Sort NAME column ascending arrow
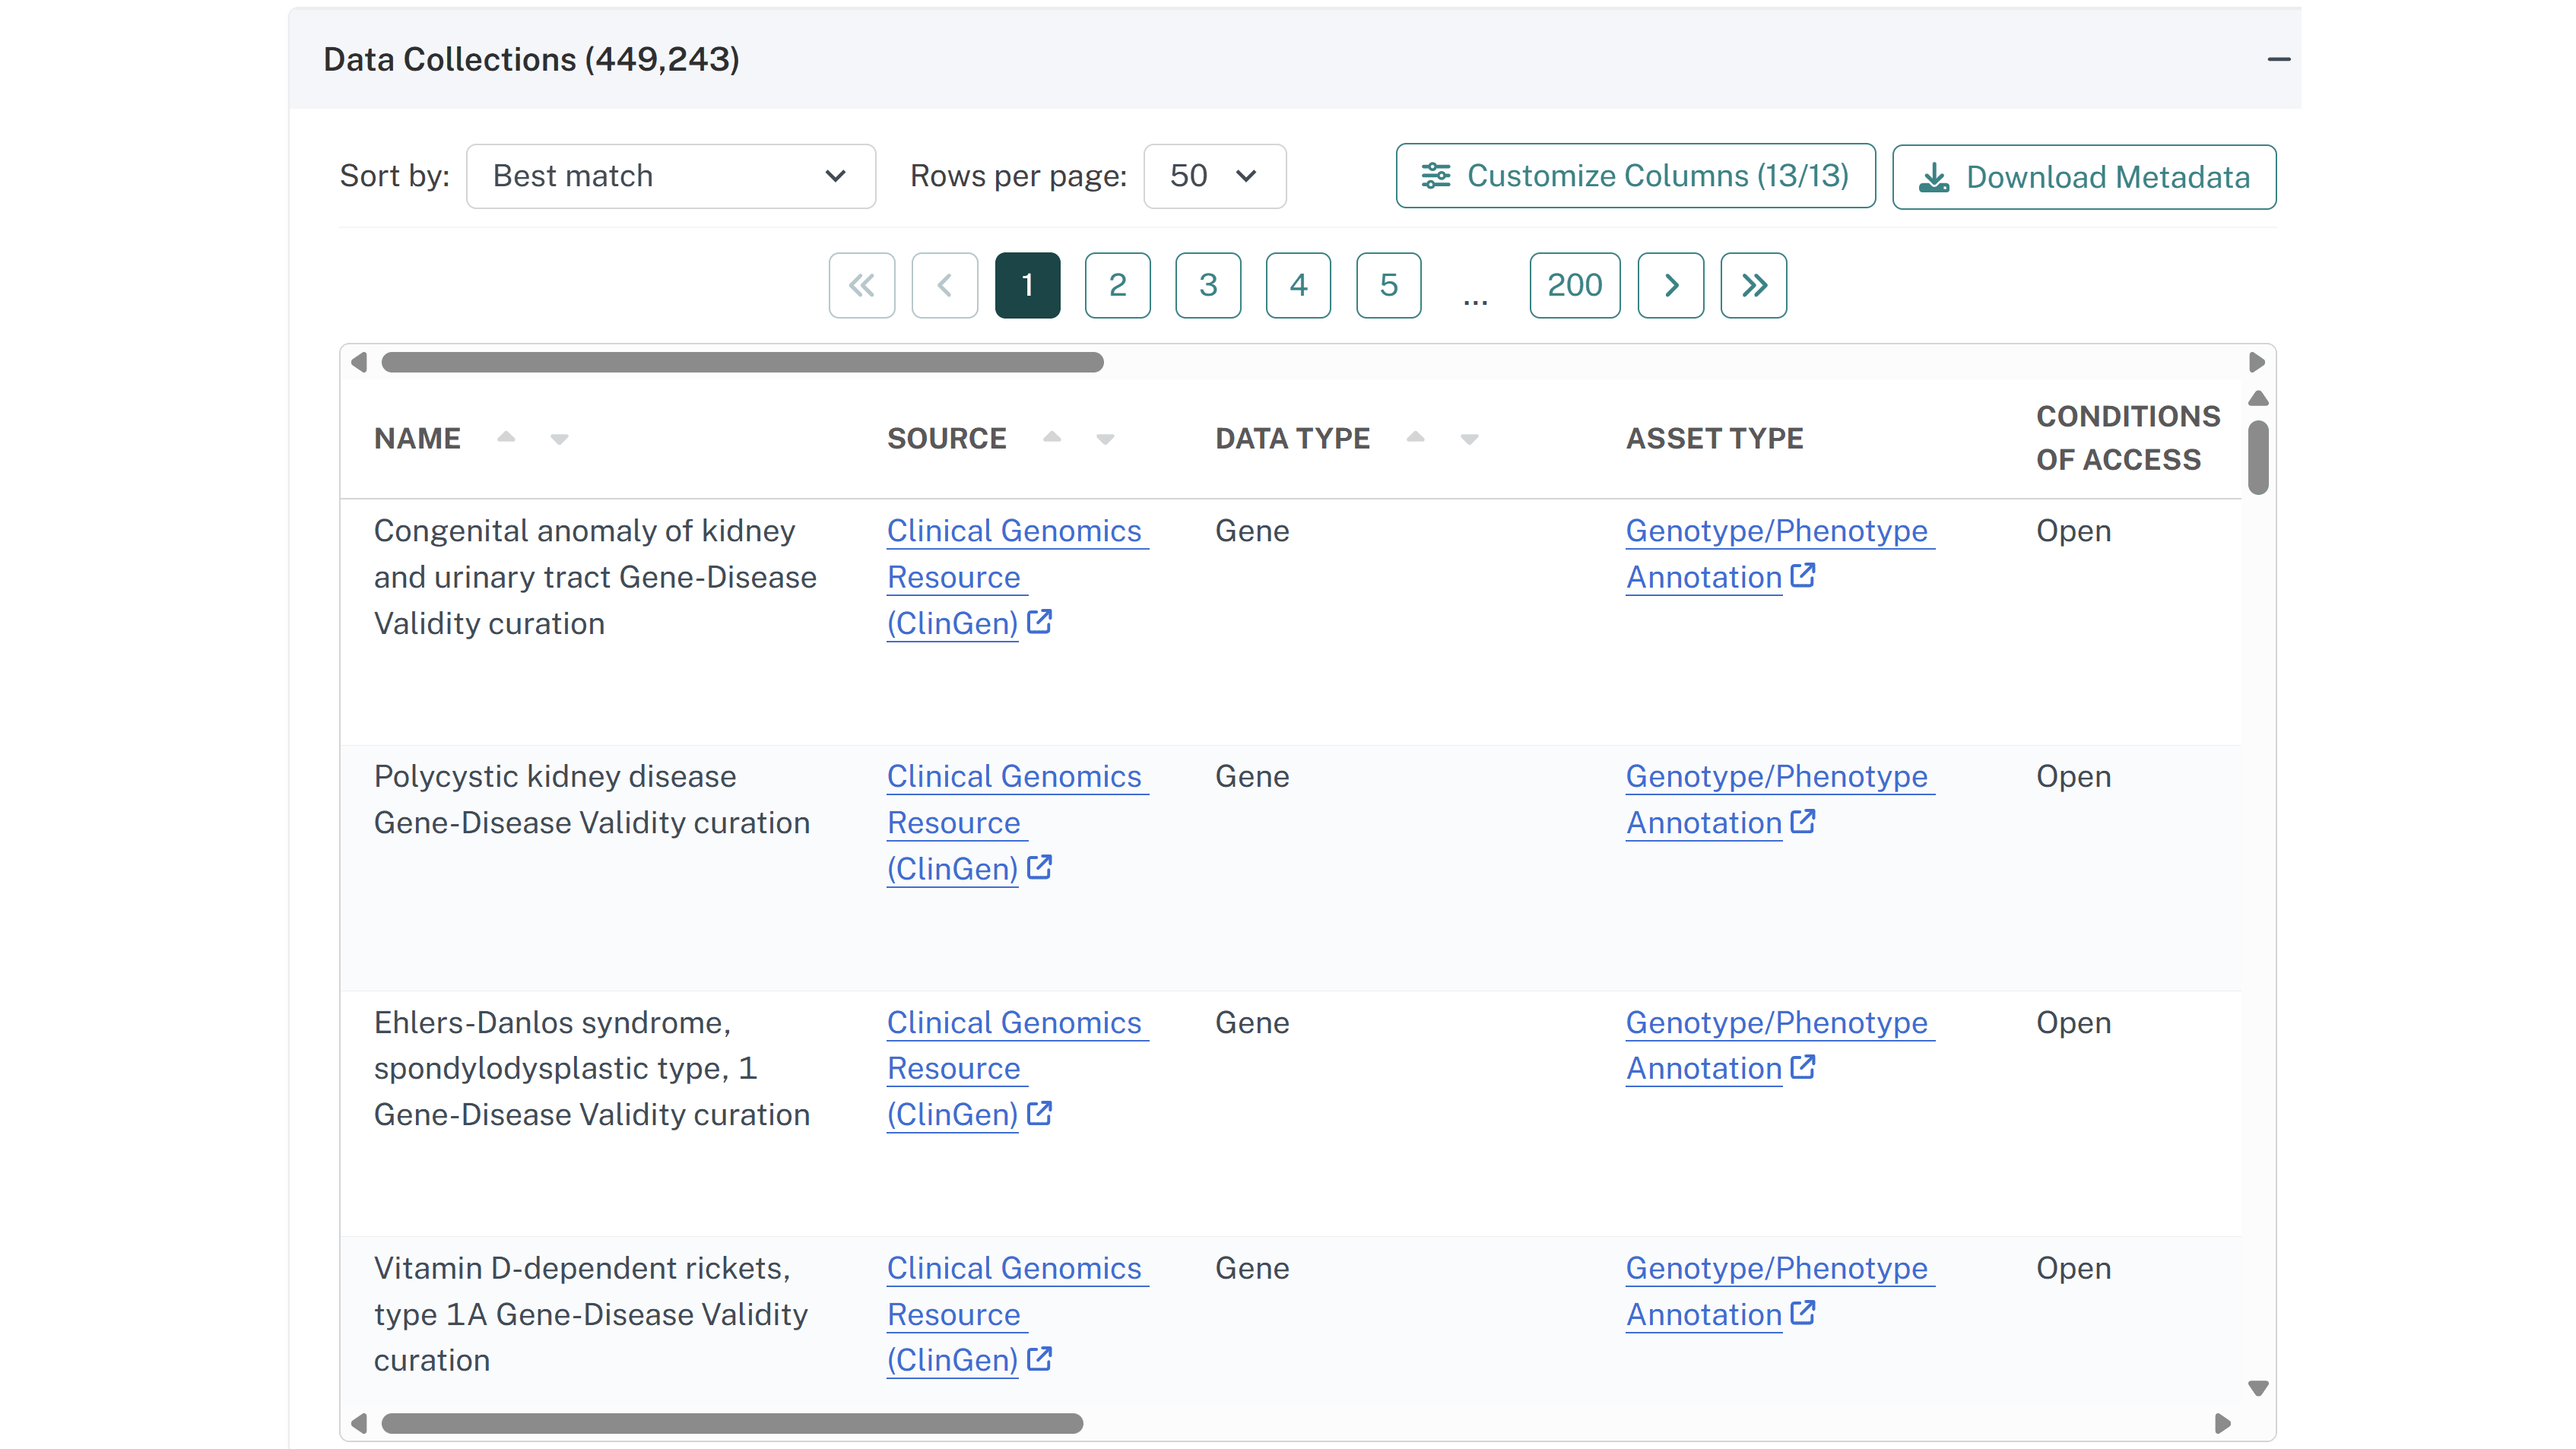Image resolution: width=2576 pixels, height=1449 pixels. pos(506,437)
